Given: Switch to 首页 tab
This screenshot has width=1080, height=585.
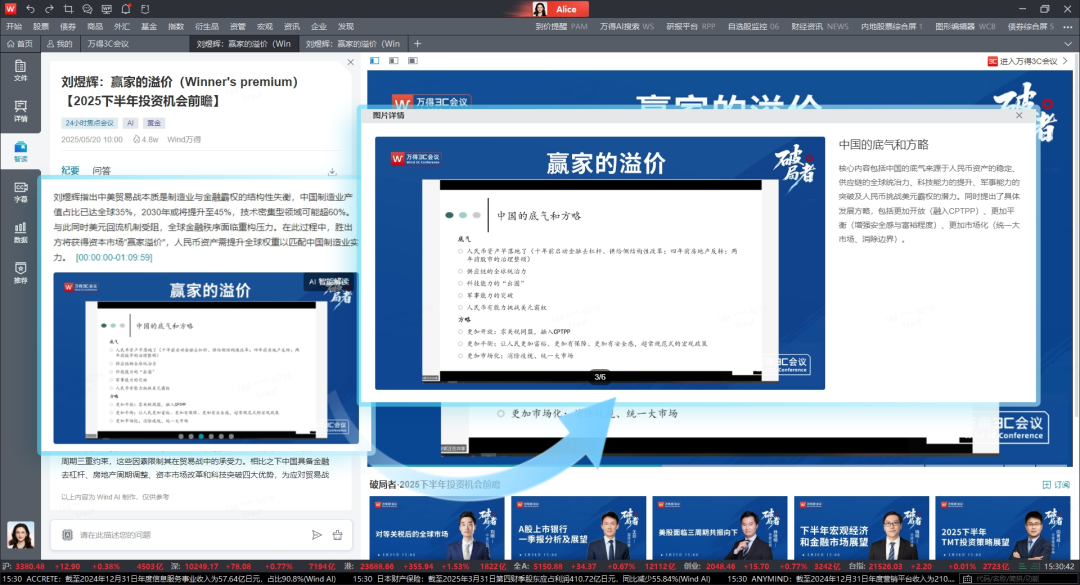Looking at the screenshot, I should click(x=20, y=43).
